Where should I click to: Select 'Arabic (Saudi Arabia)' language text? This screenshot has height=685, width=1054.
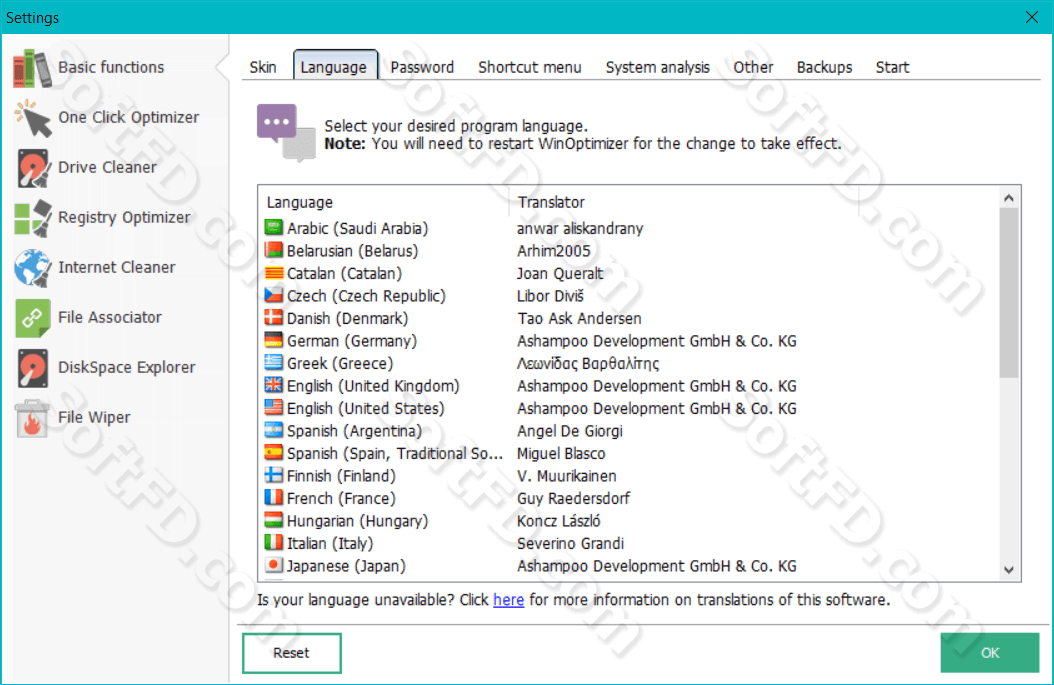[x=358, y=229]
